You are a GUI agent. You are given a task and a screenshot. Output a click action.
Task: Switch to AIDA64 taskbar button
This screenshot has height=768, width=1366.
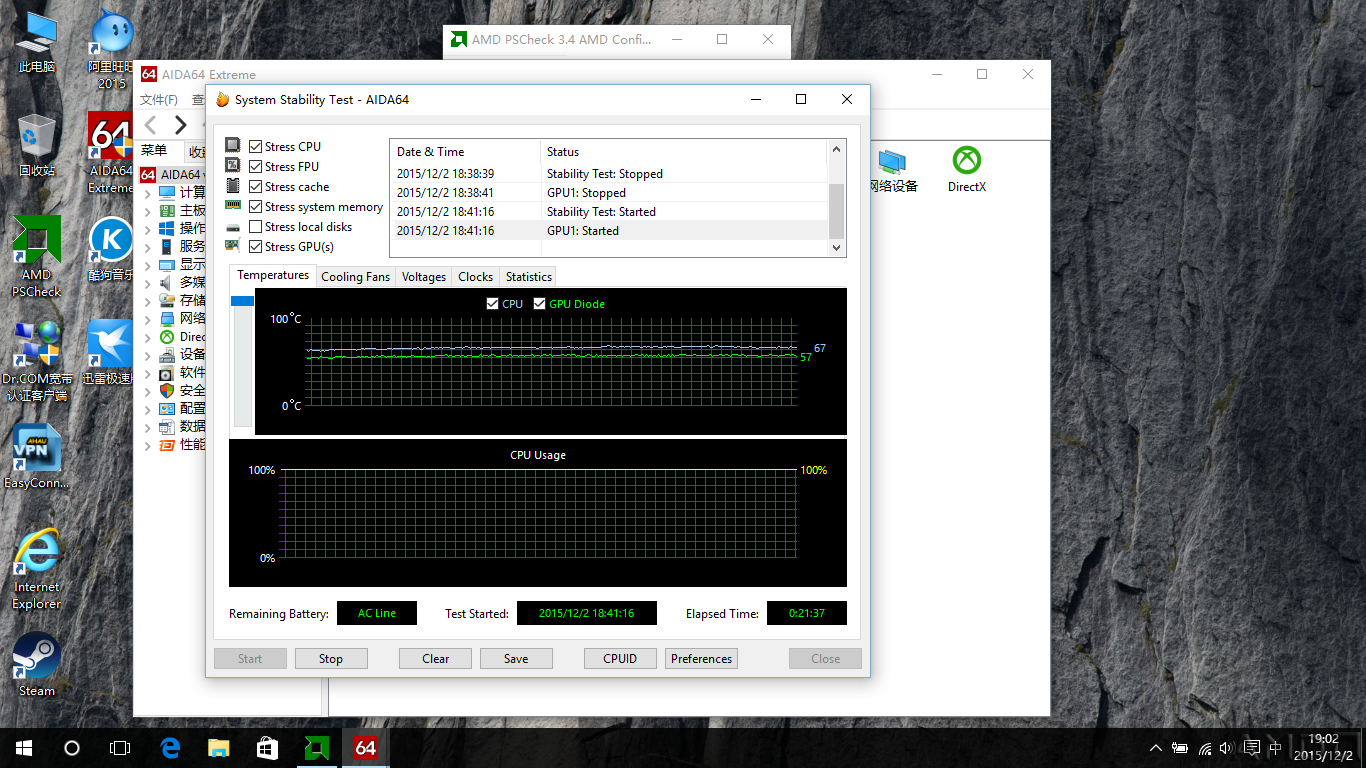tap(365, 748)
